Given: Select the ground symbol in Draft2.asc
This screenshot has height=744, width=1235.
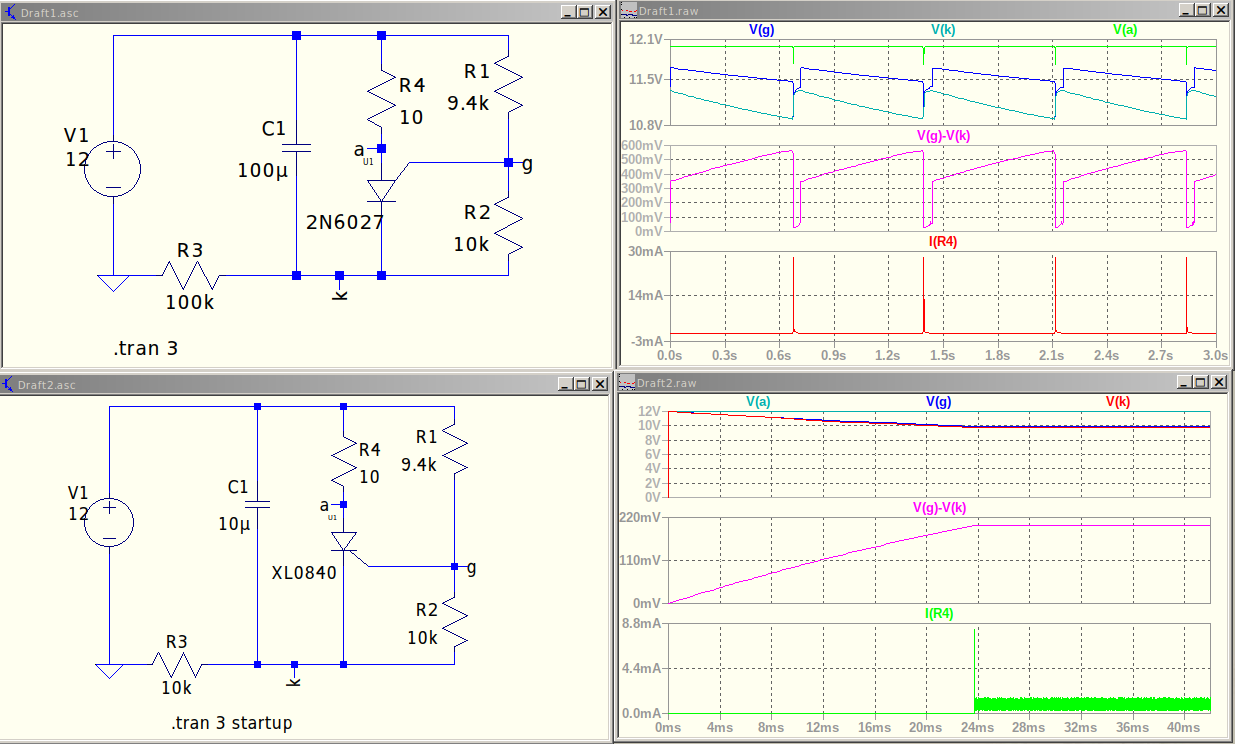Looking at the screenshot, I should click(x=108, y=671).
